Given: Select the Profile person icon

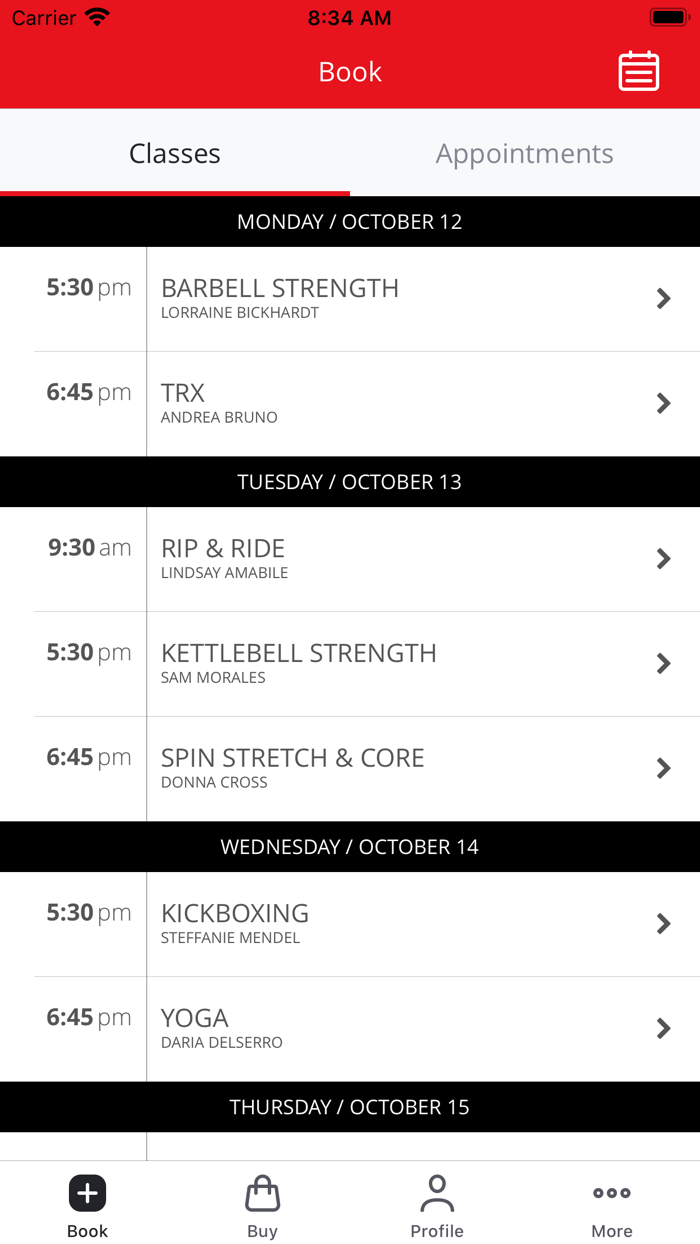Looking at the screenshot, I should click(x=437, y=1192).
